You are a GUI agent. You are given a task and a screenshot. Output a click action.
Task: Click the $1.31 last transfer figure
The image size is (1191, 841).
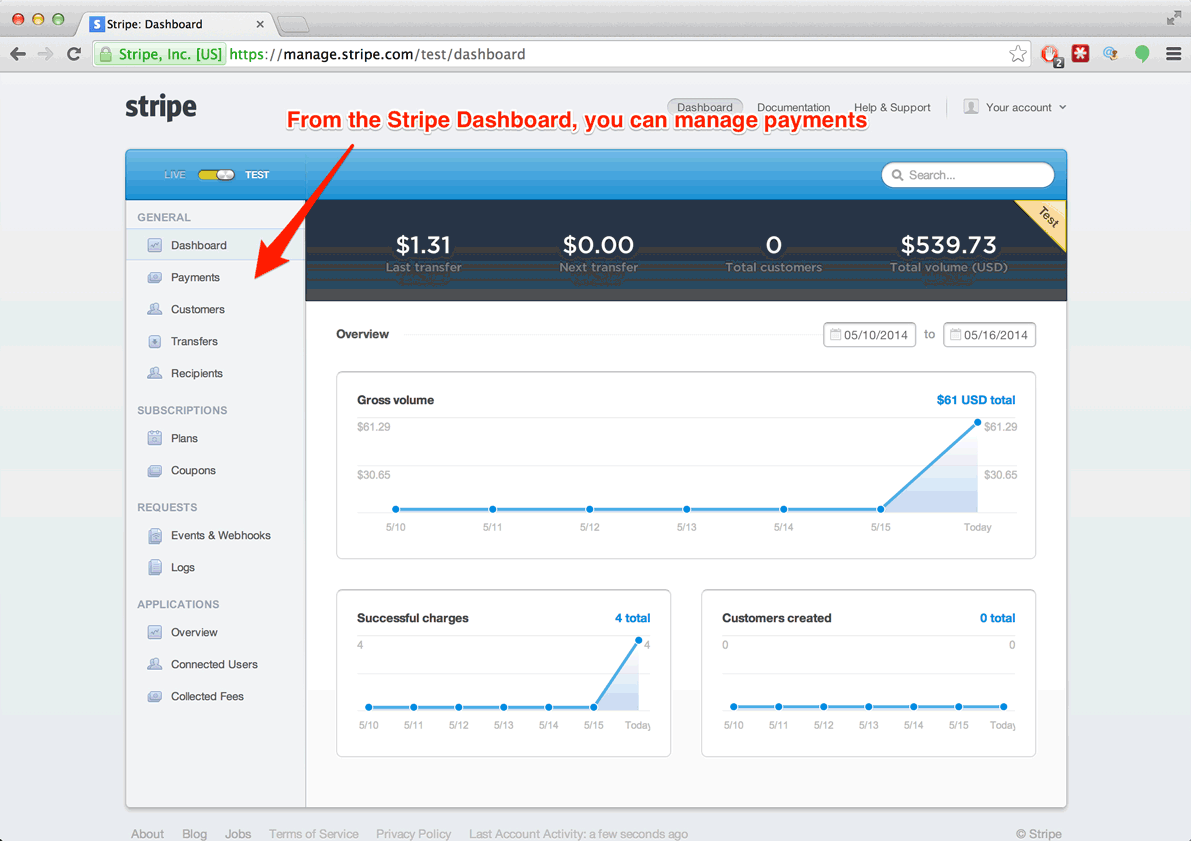[423, 245]
